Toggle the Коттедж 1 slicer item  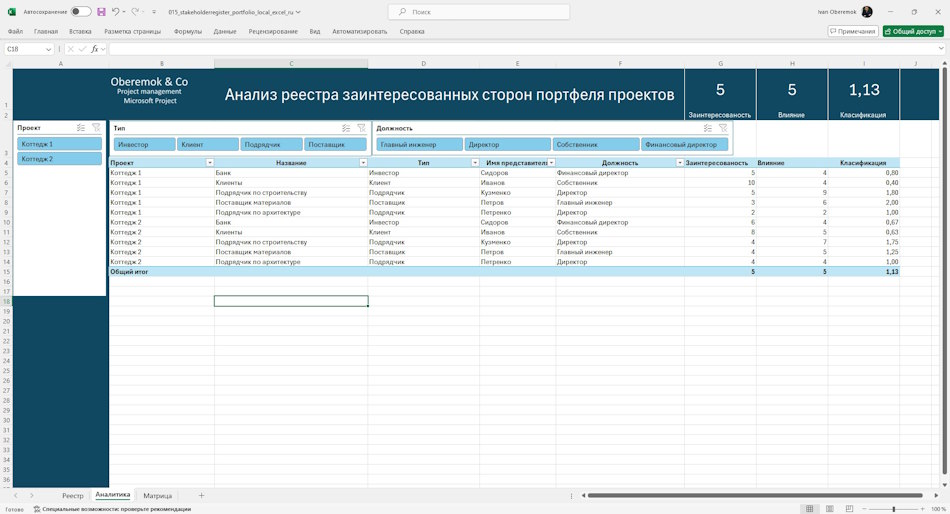pos(59,144)
